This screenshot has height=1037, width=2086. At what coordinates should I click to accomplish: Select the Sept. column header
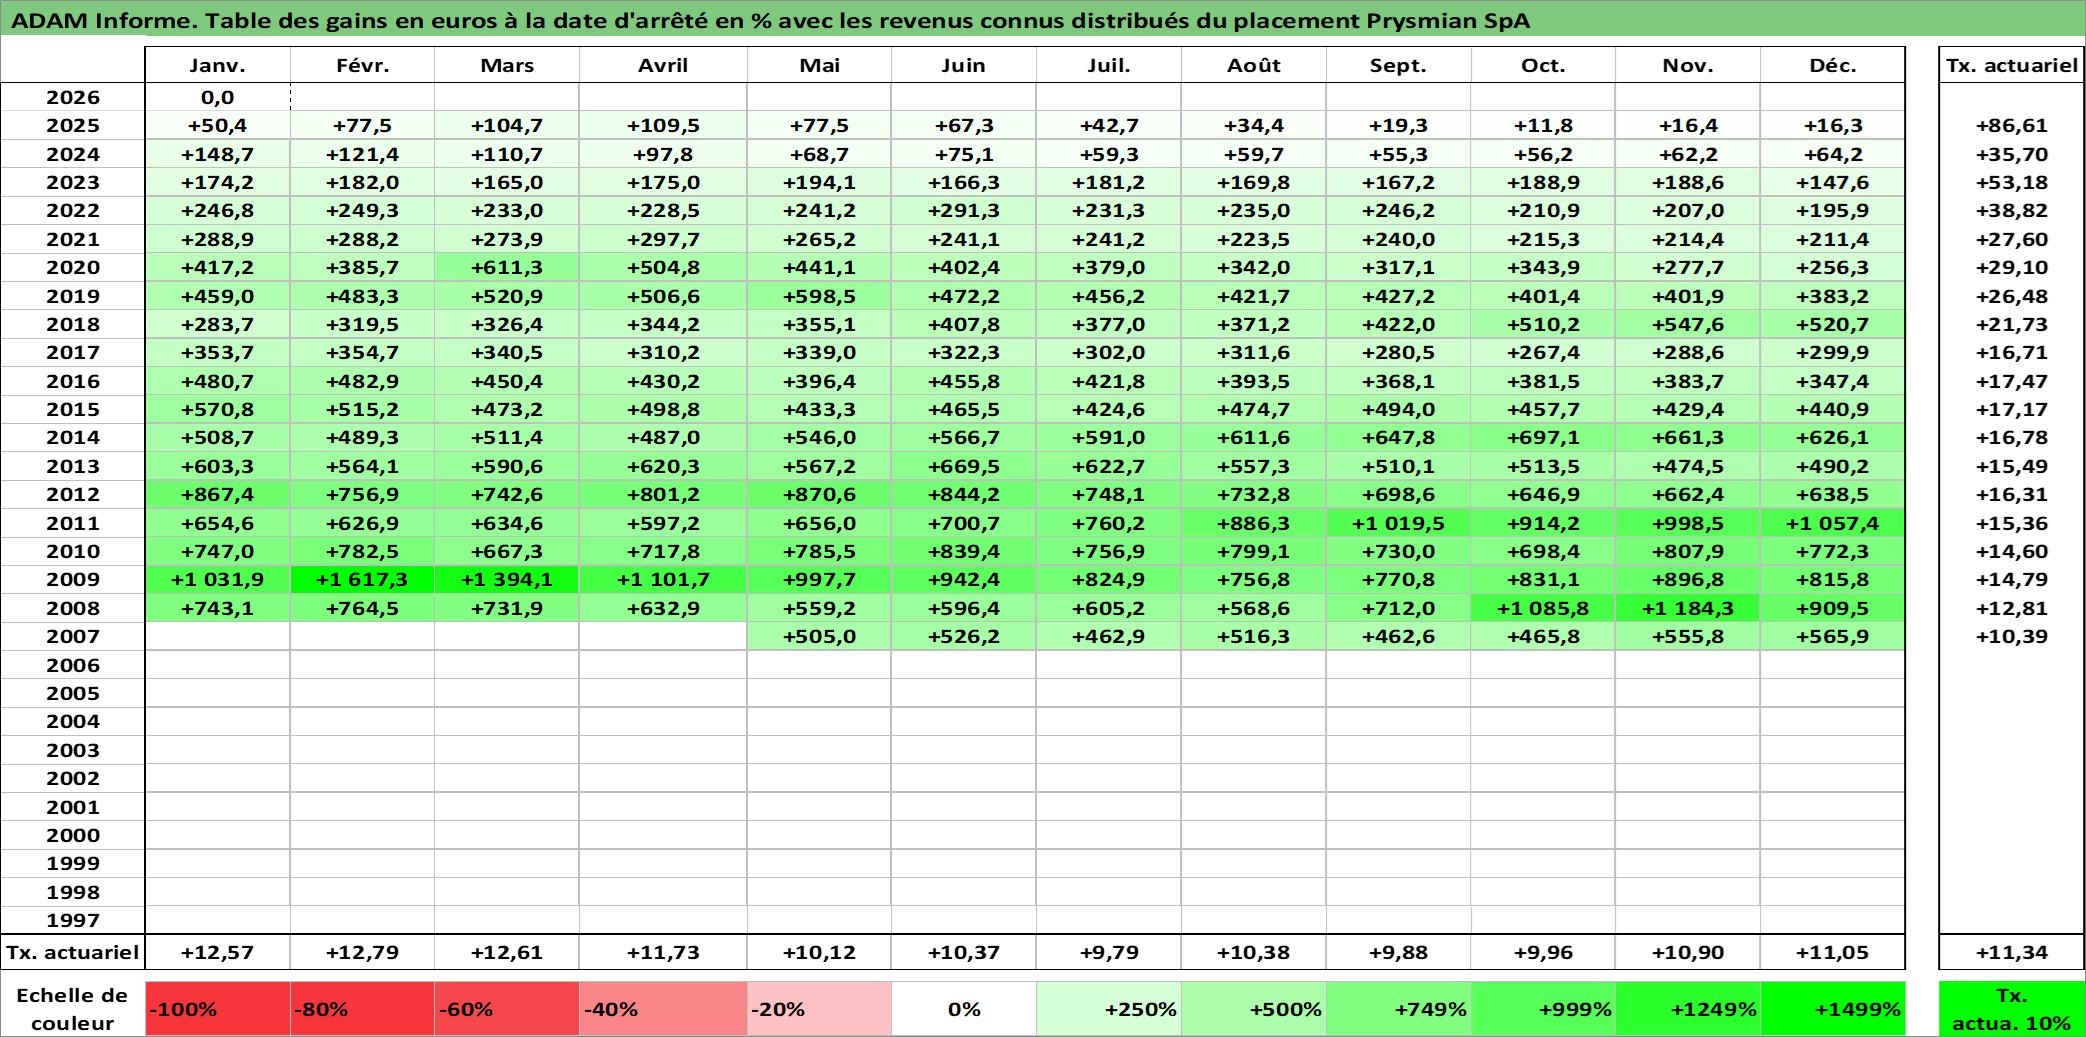(1399, 65)
